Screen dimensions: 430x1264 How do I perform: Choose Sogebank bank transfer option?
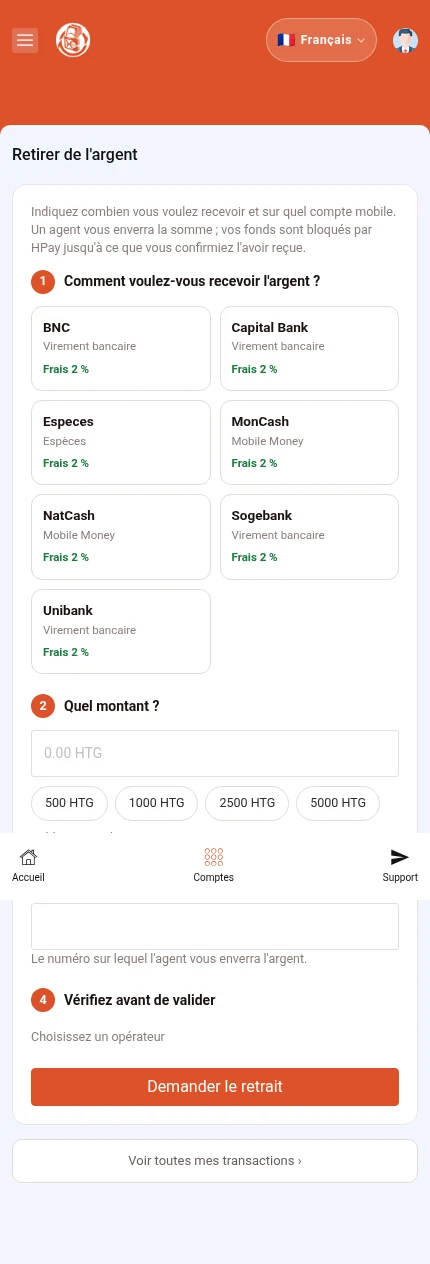point(309,537)
